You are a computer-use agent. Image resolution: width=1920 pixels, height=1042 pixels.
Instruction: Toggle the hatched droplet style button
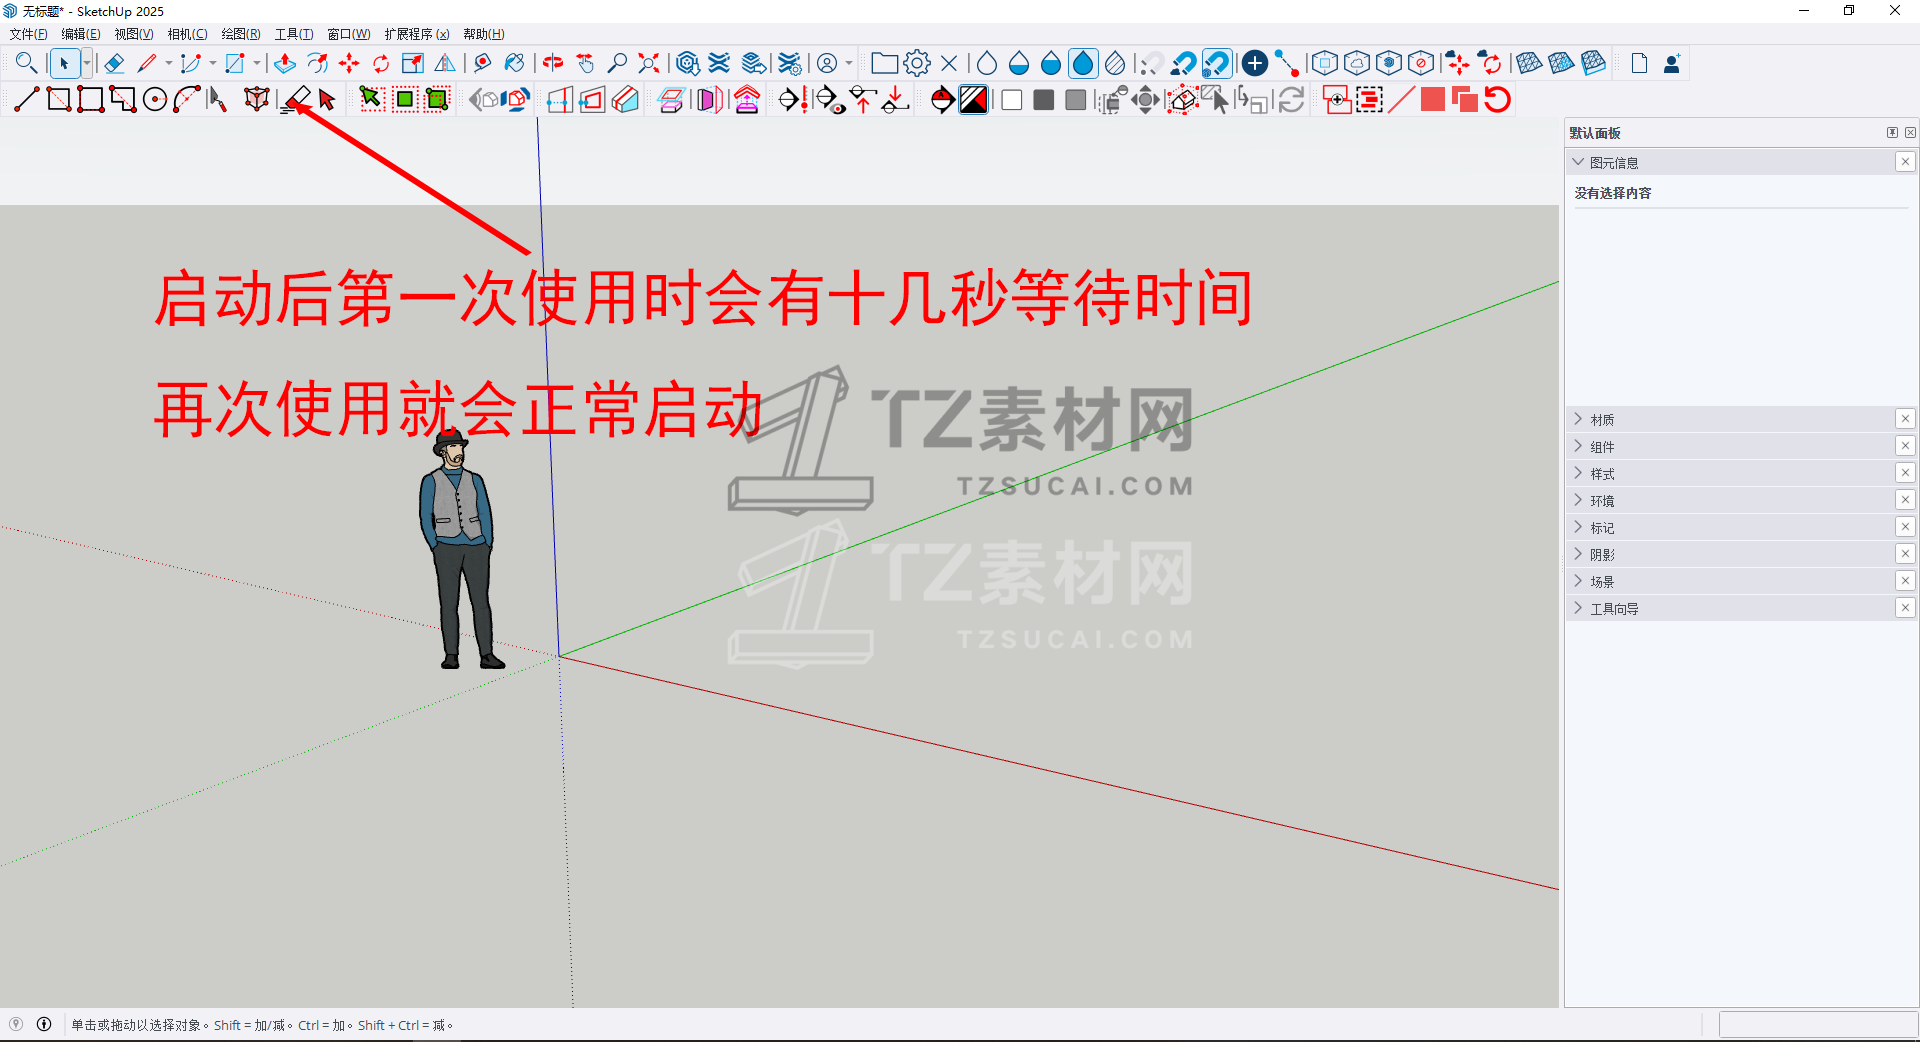[x=1115, y=64]
